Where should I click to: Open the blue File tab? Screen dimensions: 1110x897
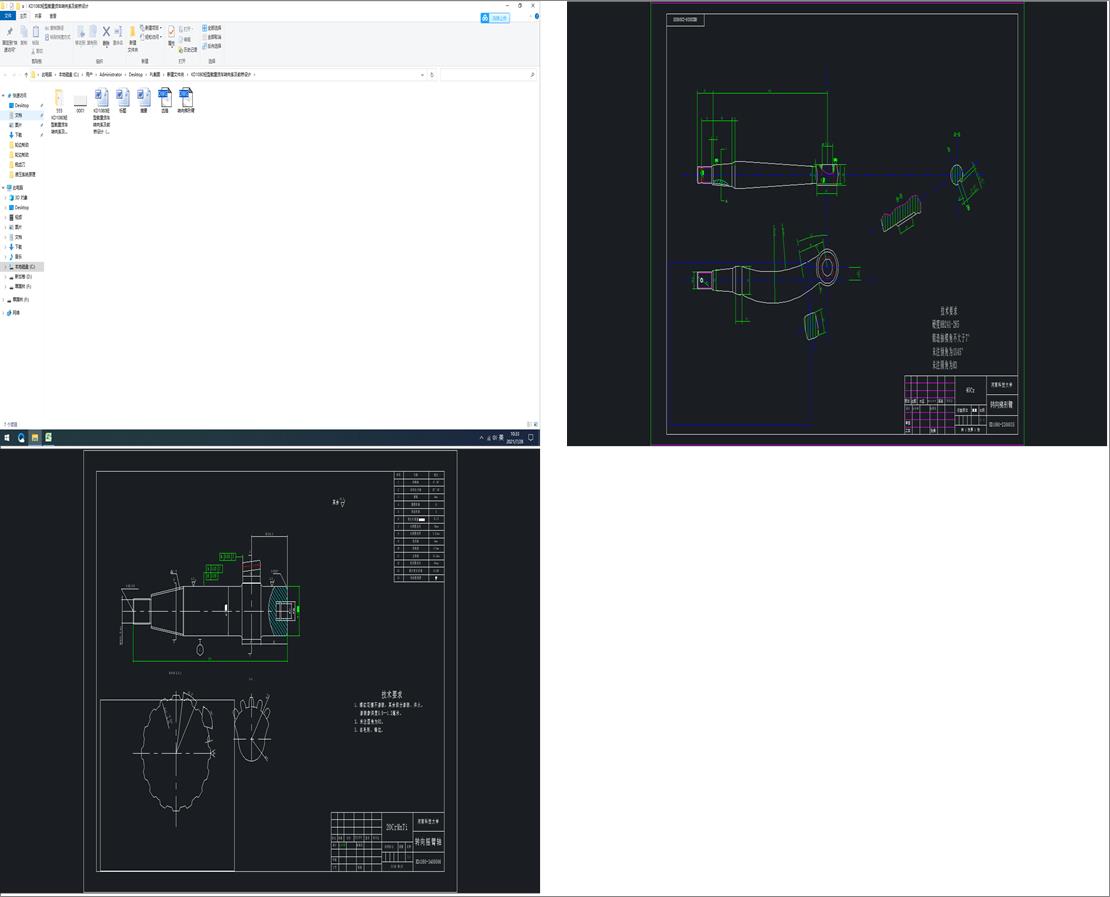8,16
